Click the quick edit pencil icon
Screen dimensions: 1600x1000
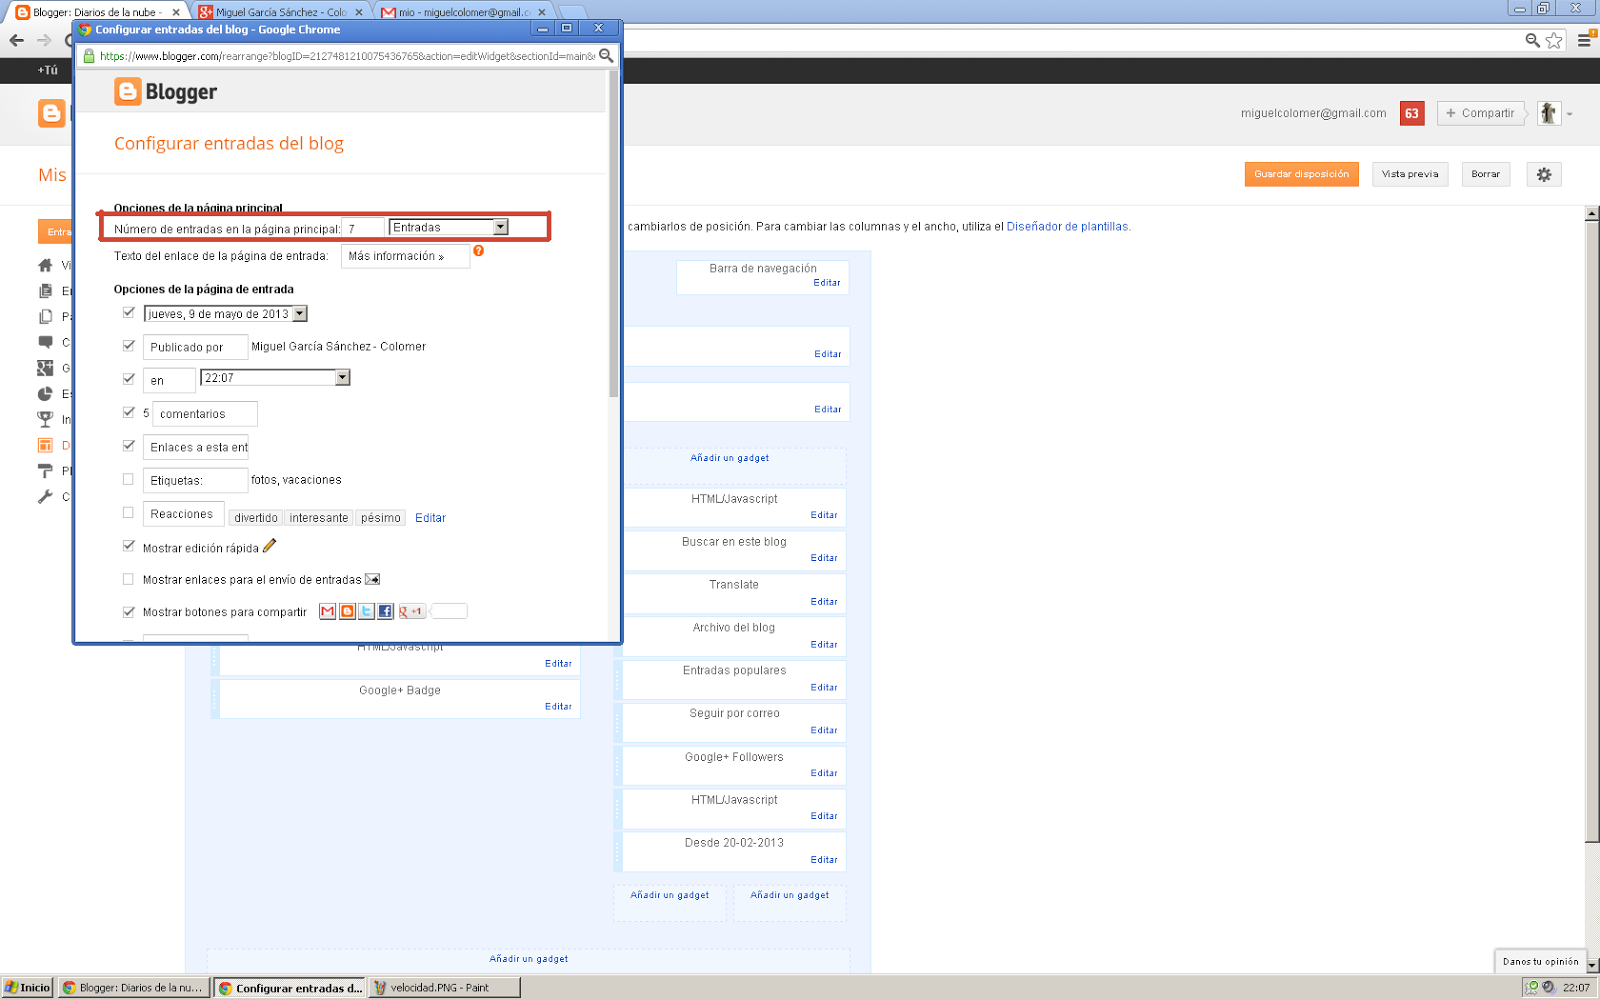click(269, 546)
